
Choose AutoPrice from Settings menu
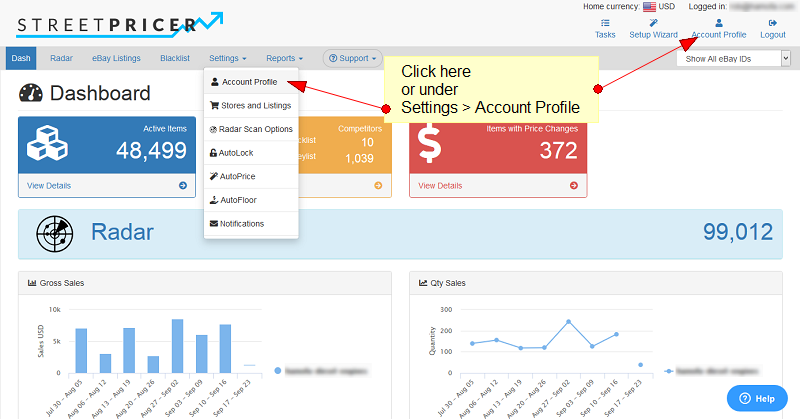[238, 176]
